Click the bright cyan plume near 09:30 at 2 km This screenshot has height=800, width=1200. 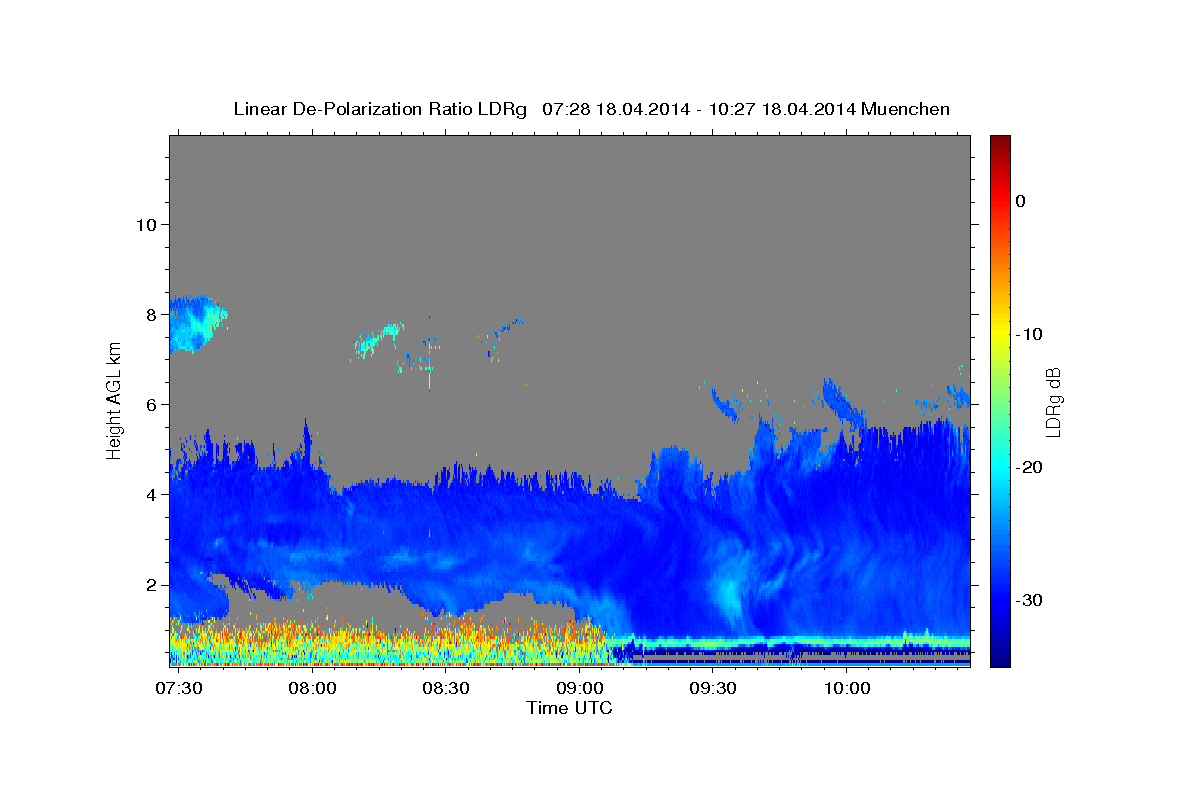click(730, 594)
